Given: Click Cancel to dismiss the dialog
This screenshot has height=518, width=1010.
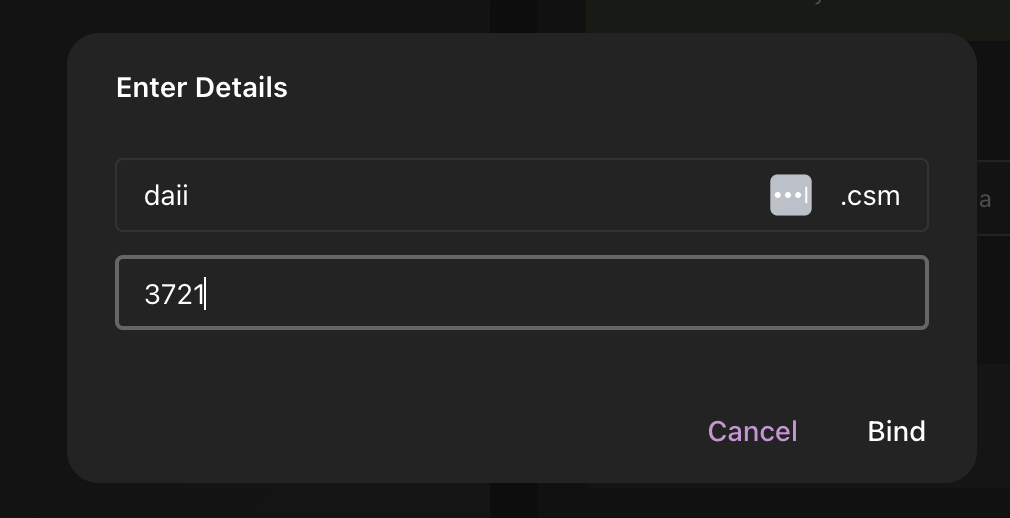Looking at the screenshot, I should (752, 431).
